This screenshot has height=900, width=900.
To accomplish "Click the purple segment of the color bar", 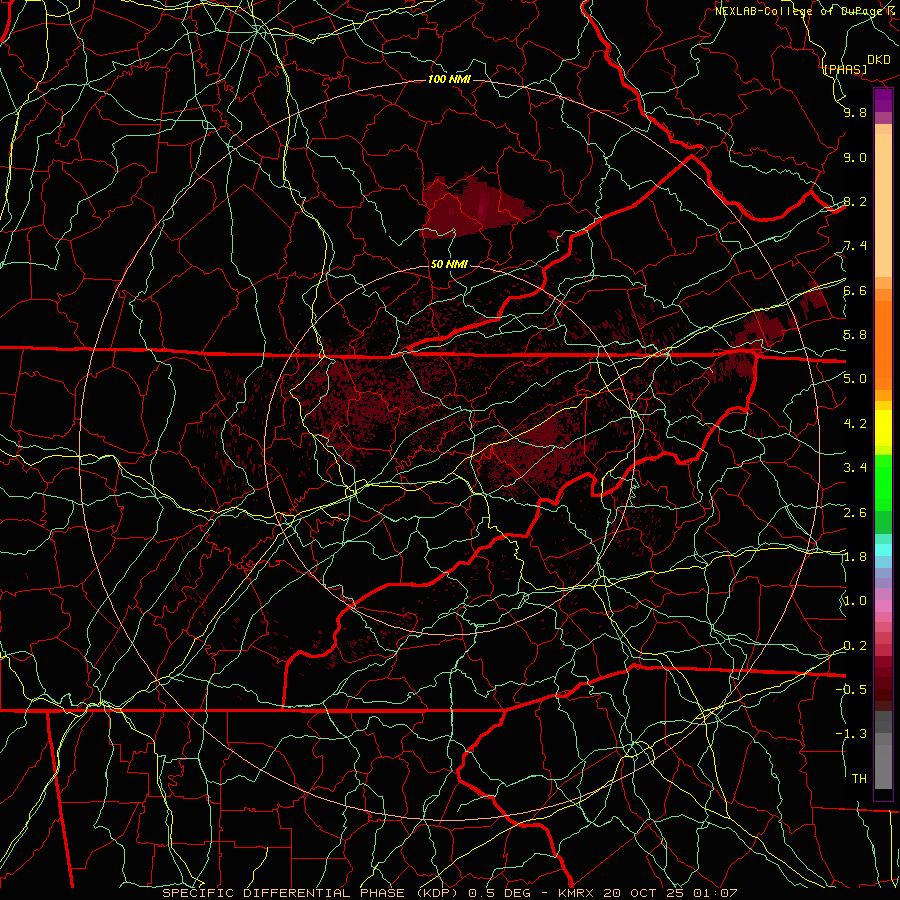I will point(883,100).
